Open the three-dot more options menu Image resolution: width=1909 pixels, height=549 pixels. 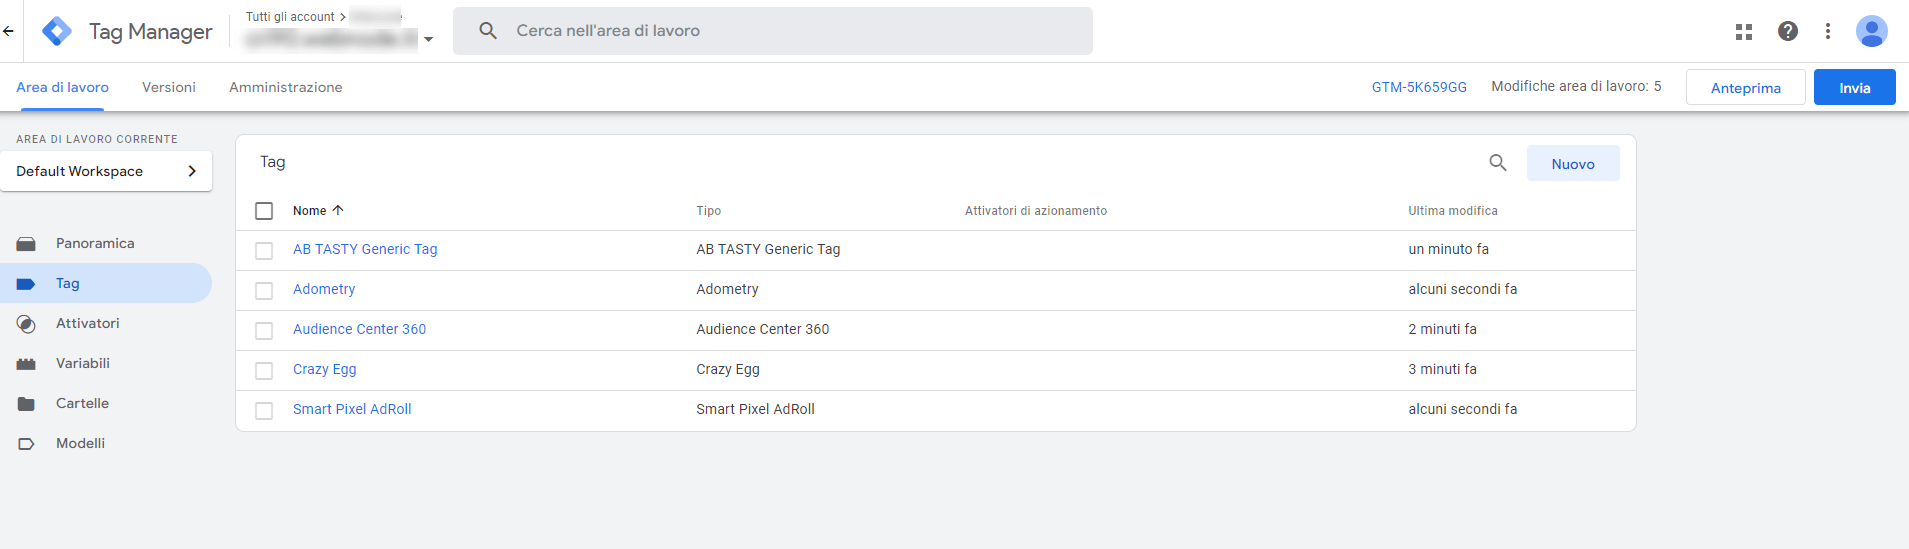(1828, 31)
